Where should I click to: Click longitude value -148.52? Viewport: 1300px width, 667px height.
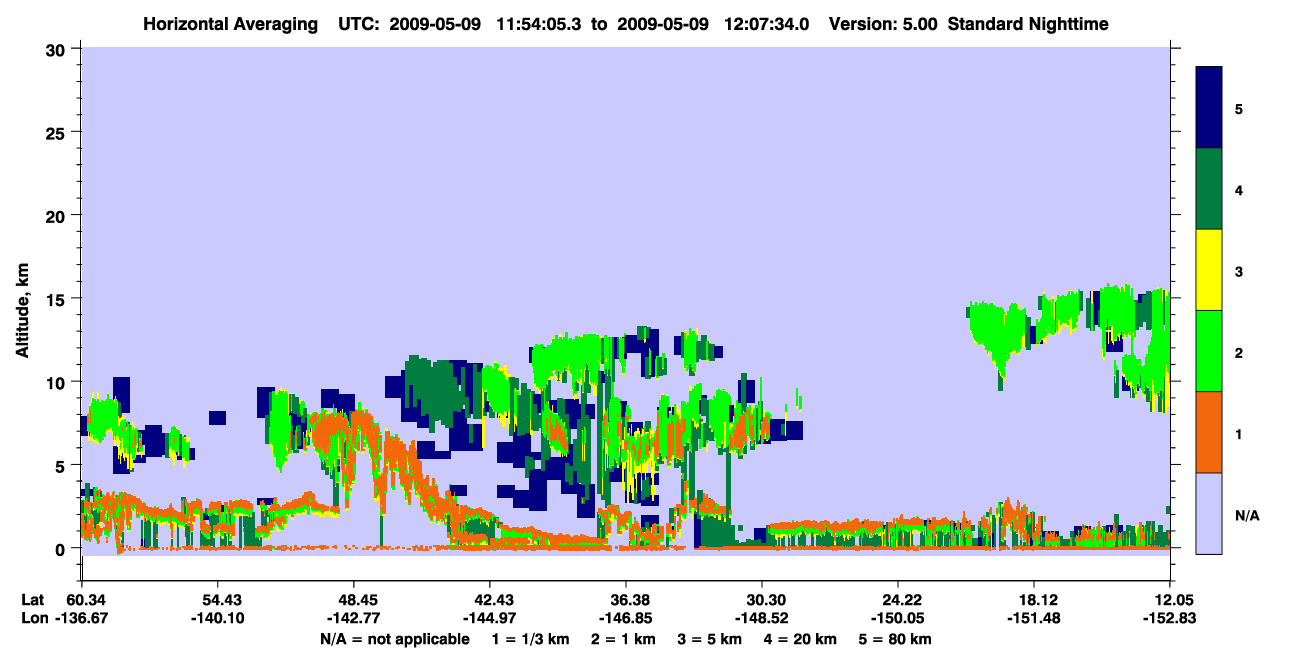[762, 618]
